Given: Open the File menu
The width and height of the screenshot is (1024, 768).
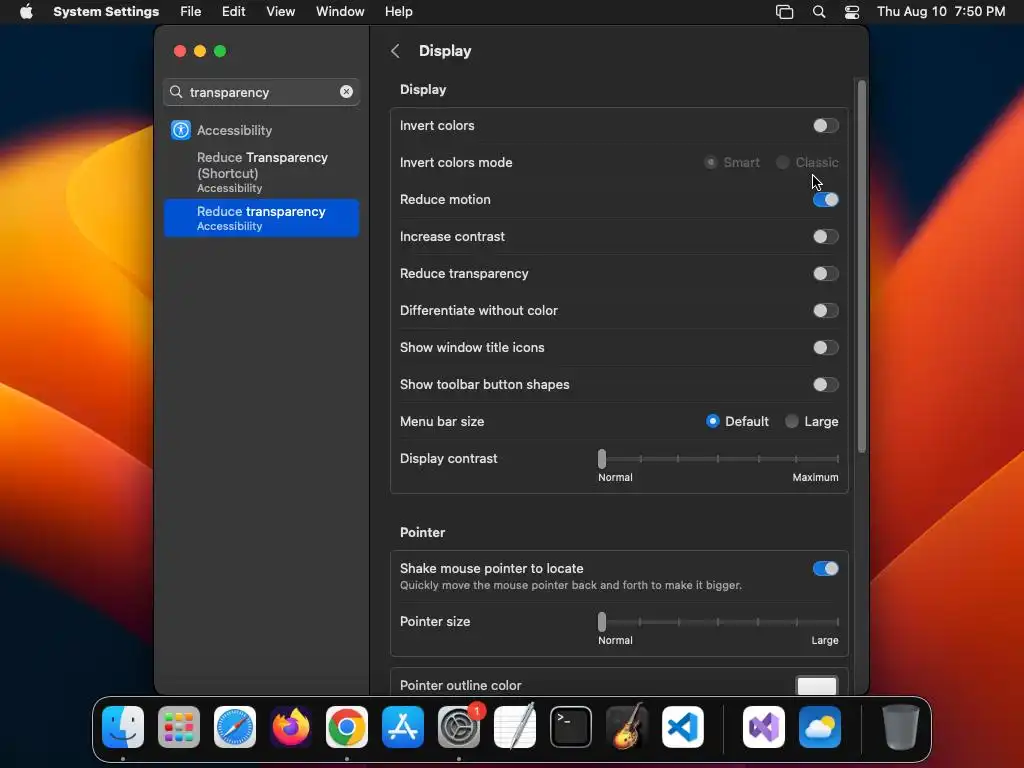Looking at the screenshot, I should [191, 12].
